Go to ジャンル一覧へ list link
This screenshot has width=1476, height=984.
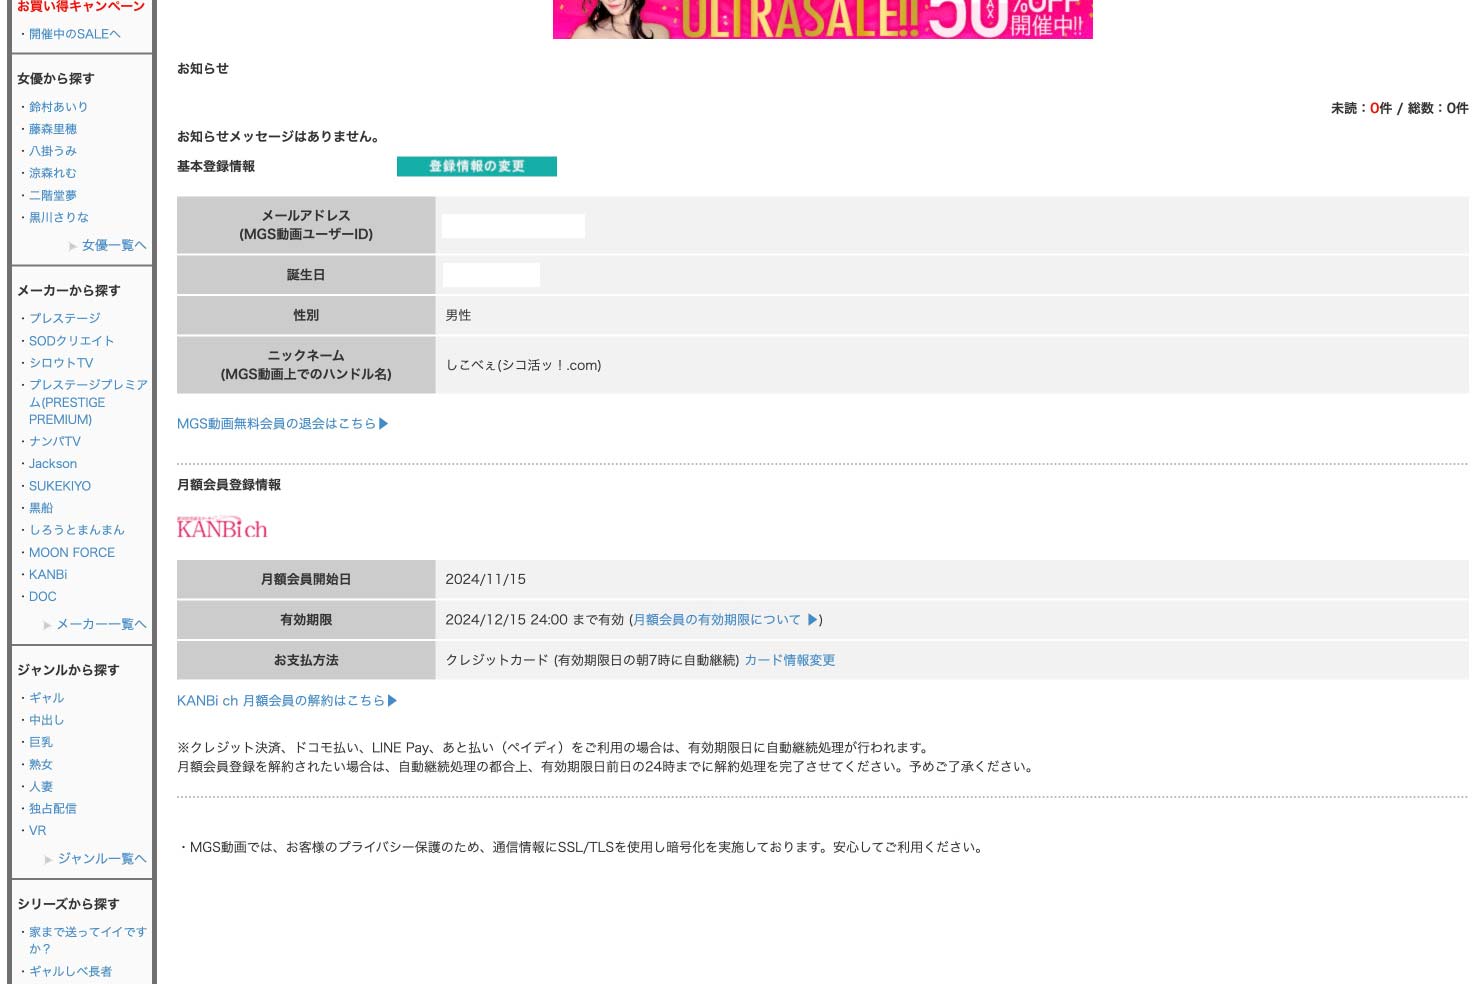point(102,859)
